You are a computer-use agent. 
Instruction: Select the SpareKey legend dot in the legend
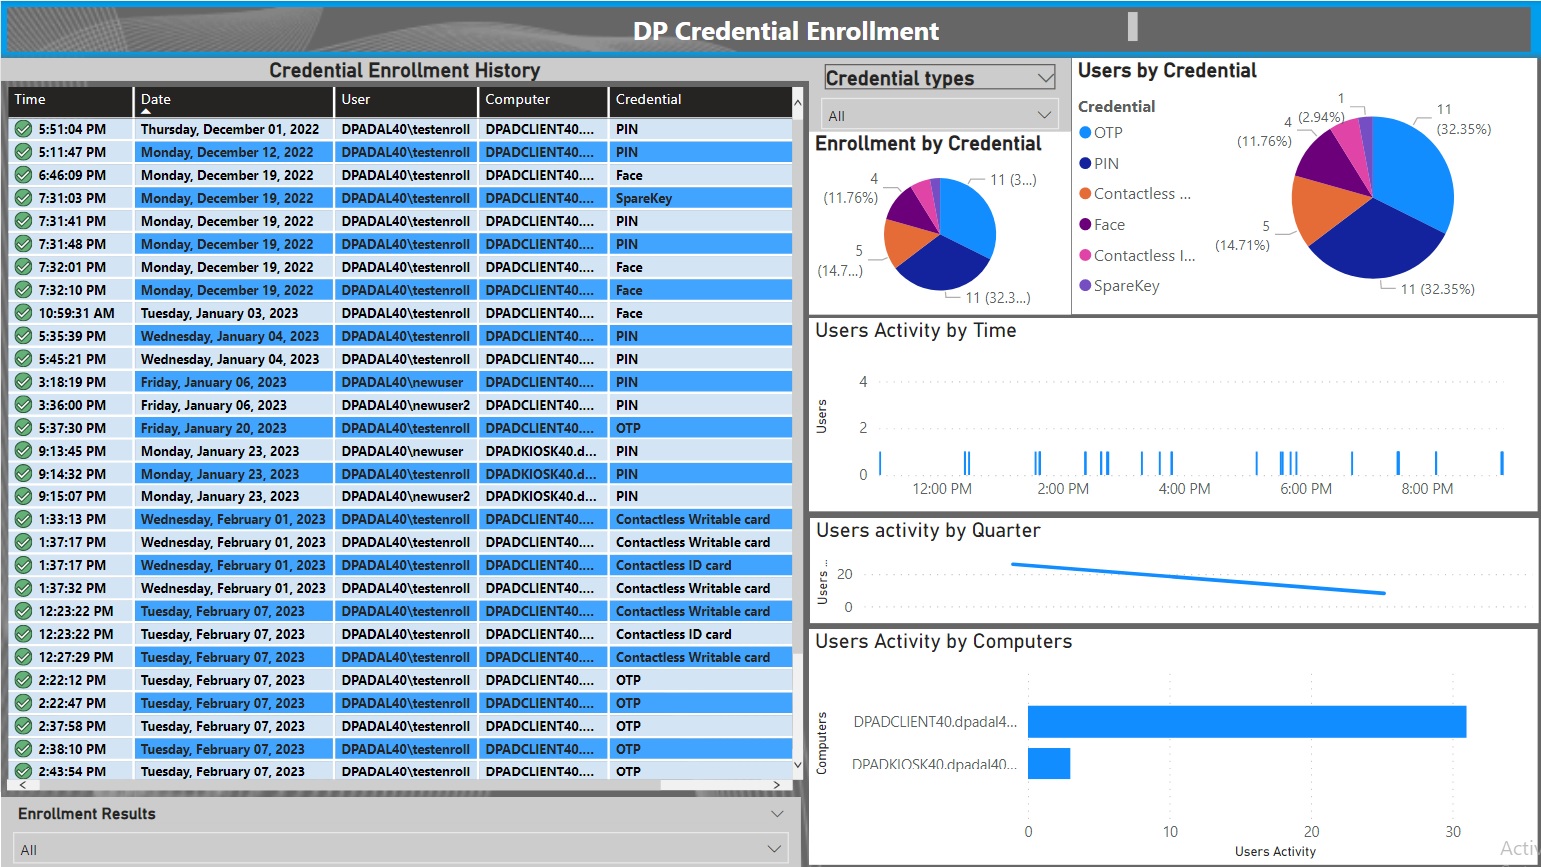[1087, 285]
